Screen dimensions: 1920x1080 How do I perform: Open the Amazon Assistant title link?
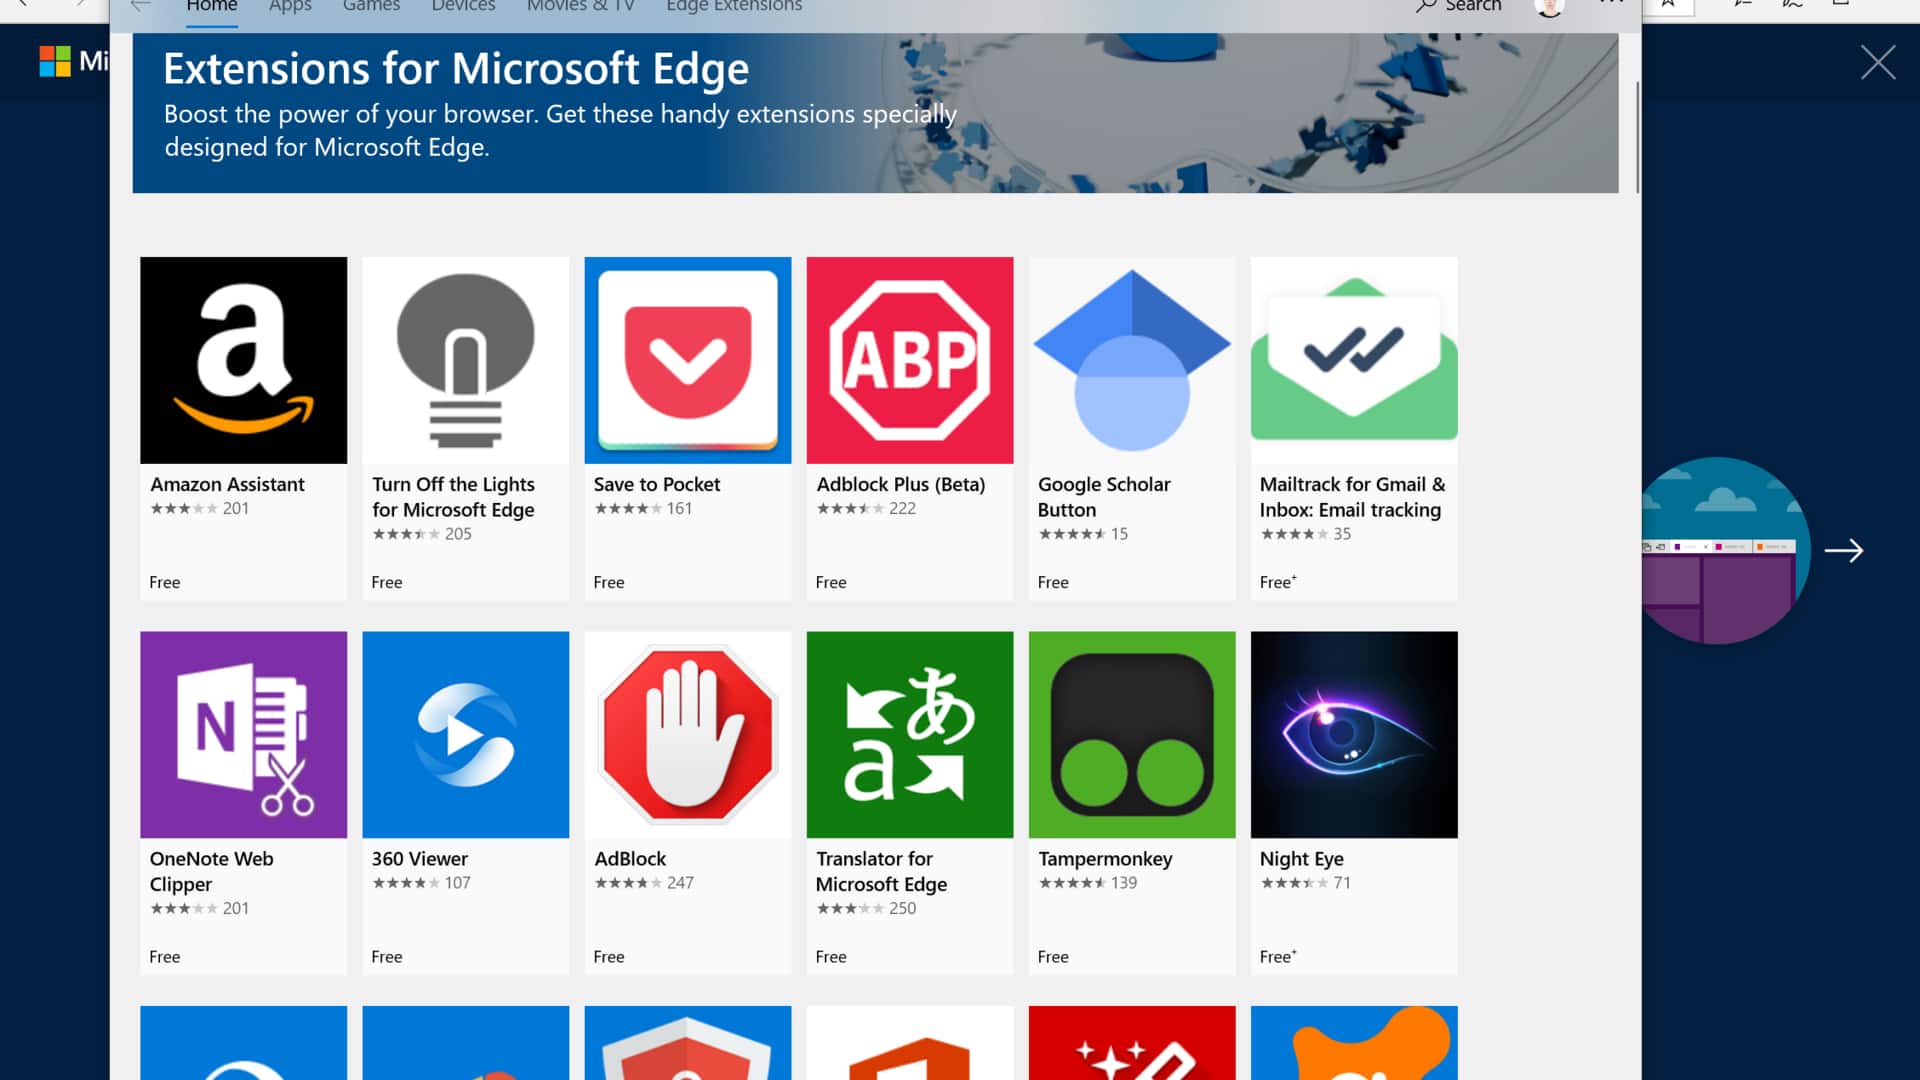coord(227,484)
